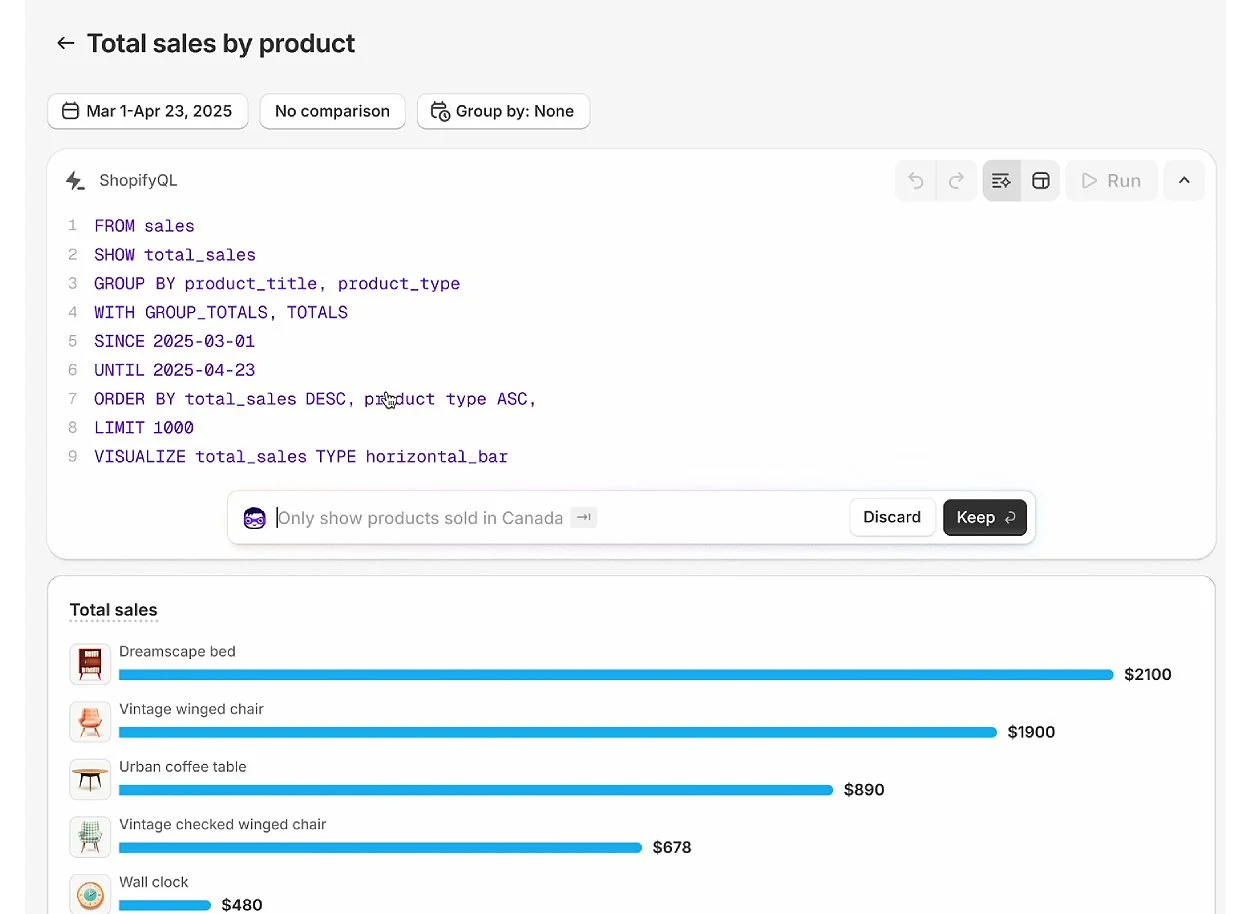Click the Urban coffee table sales bar
Screen dimensions: 1248x914
pos(475,790)
